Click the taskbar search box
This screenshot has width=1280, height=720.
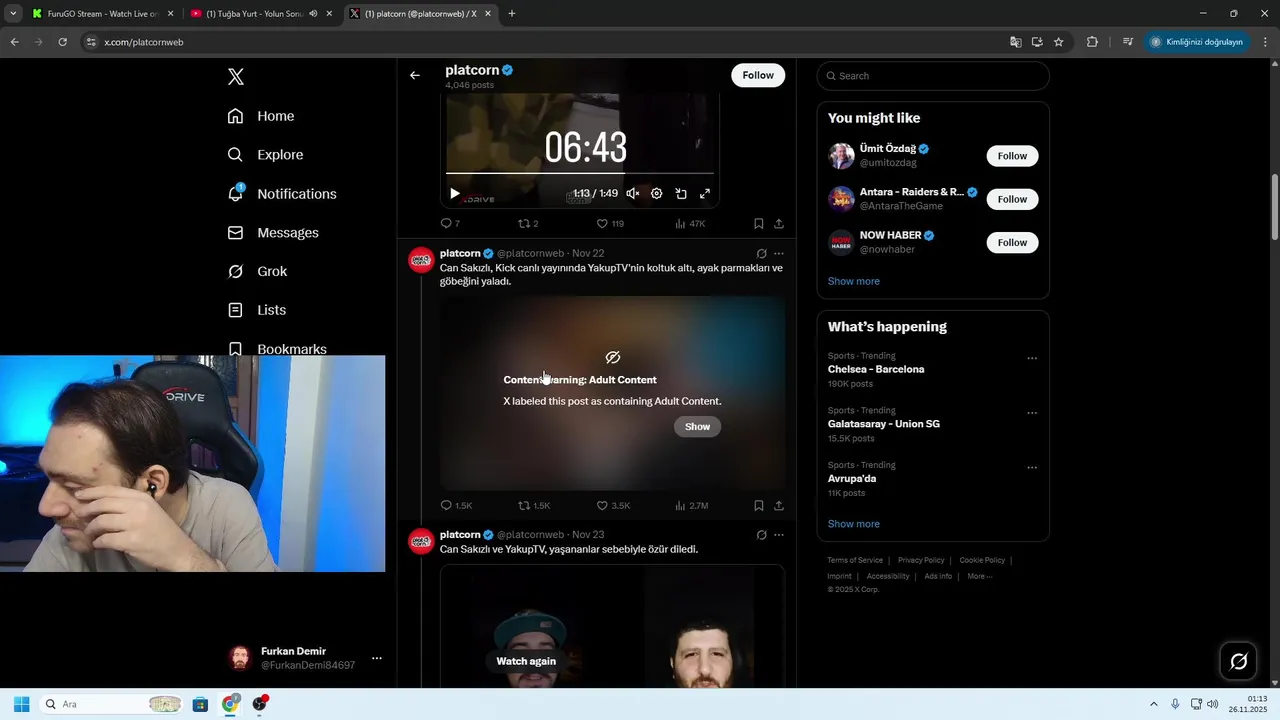coord(112,704)
